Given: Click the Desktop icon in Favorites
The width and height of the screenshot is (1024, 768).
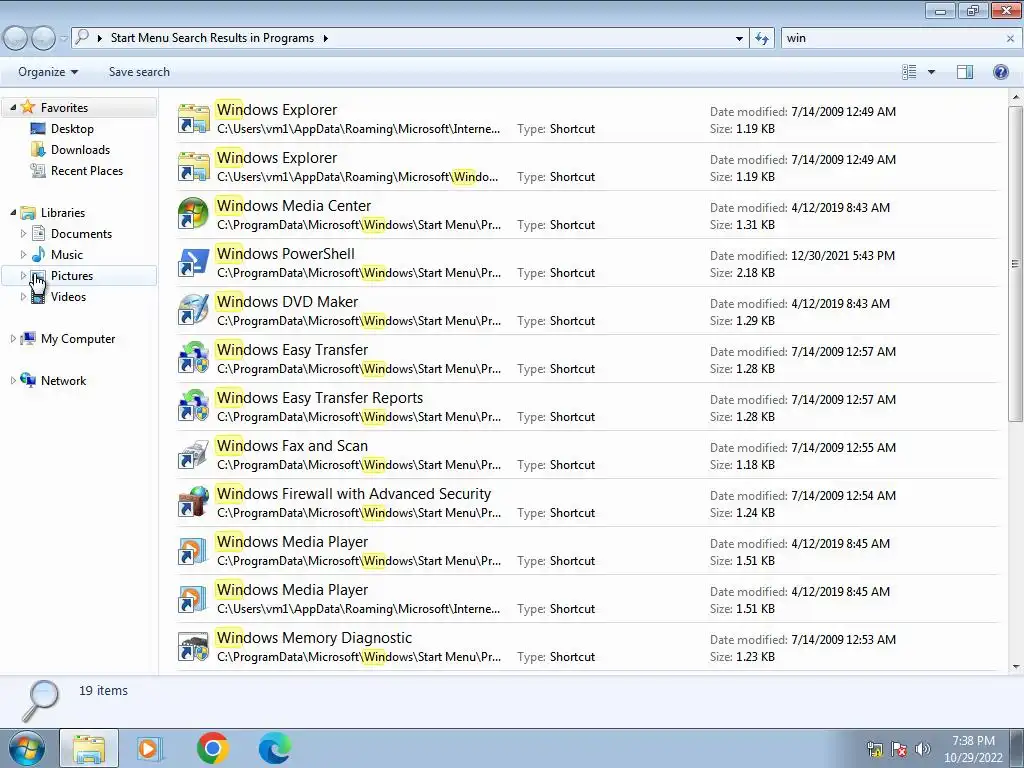Looking at the screenshot, I should tap(38, 129).
